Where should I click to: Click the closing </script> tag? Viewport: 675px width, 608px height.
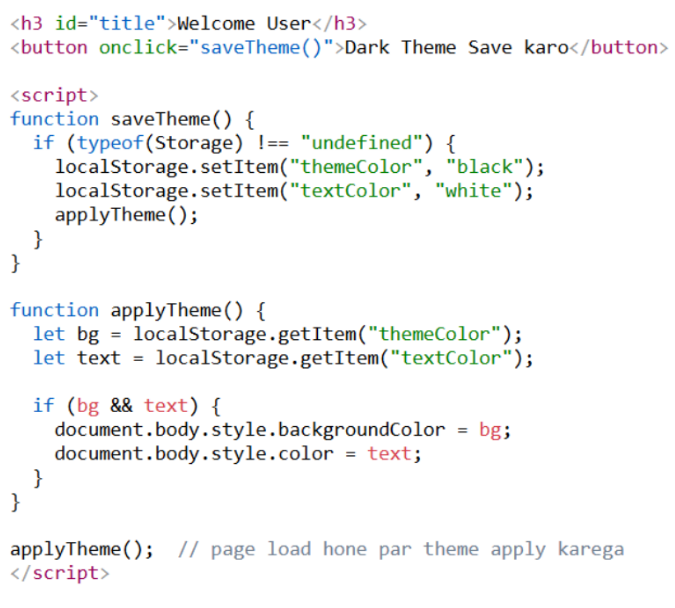point(60,573)
